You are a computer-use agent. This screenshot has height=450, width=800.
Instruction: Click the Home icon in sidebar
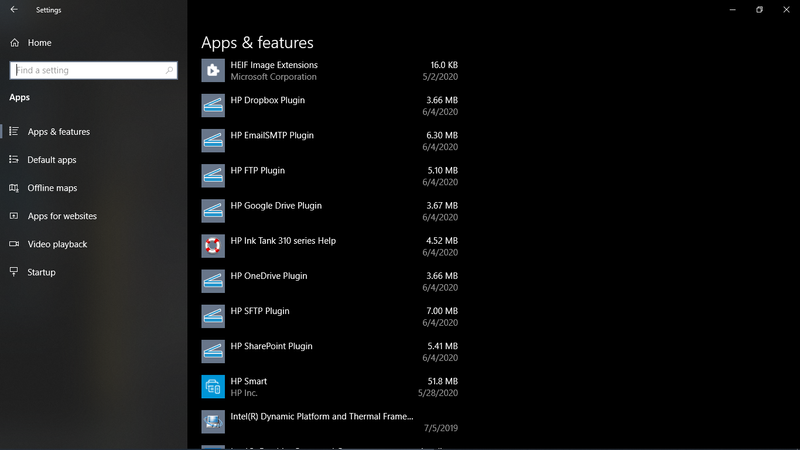tap(14, 43)
